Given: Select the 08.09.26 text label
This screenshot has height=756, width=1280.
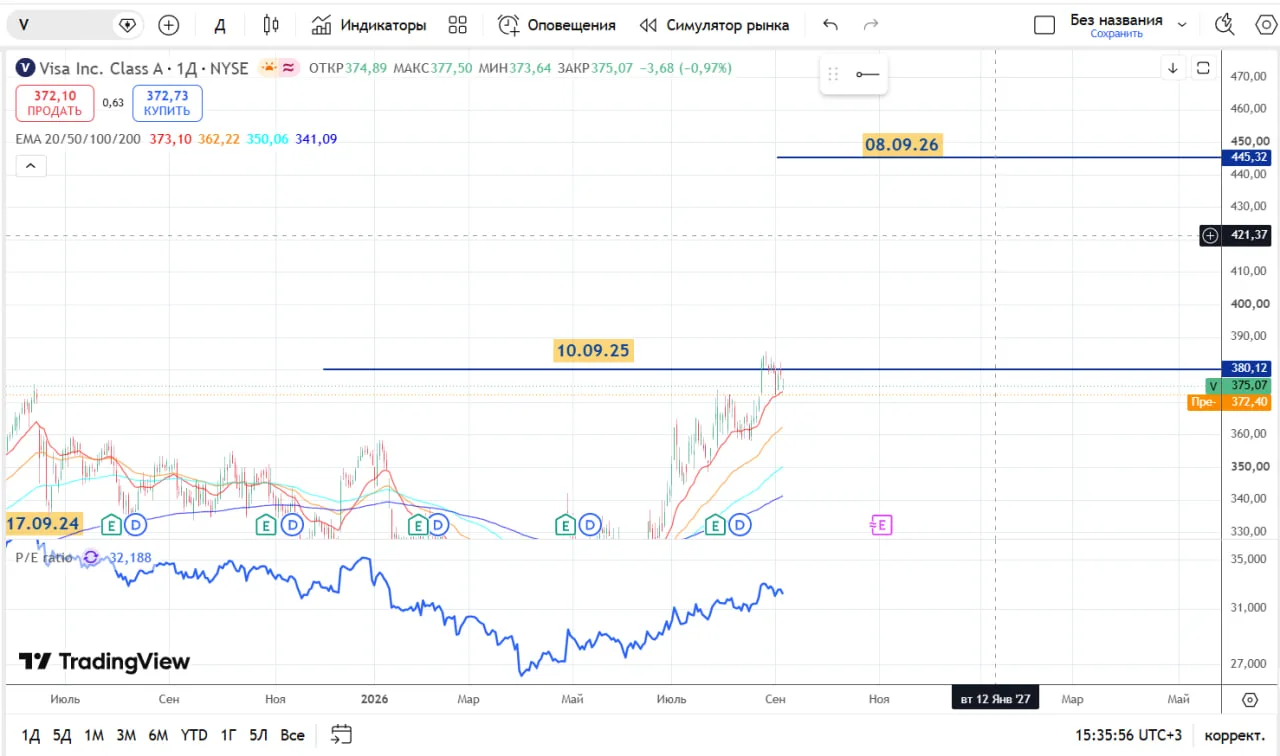Looking at the screenshot, I should pyautogui.click(x=902, y=145).
